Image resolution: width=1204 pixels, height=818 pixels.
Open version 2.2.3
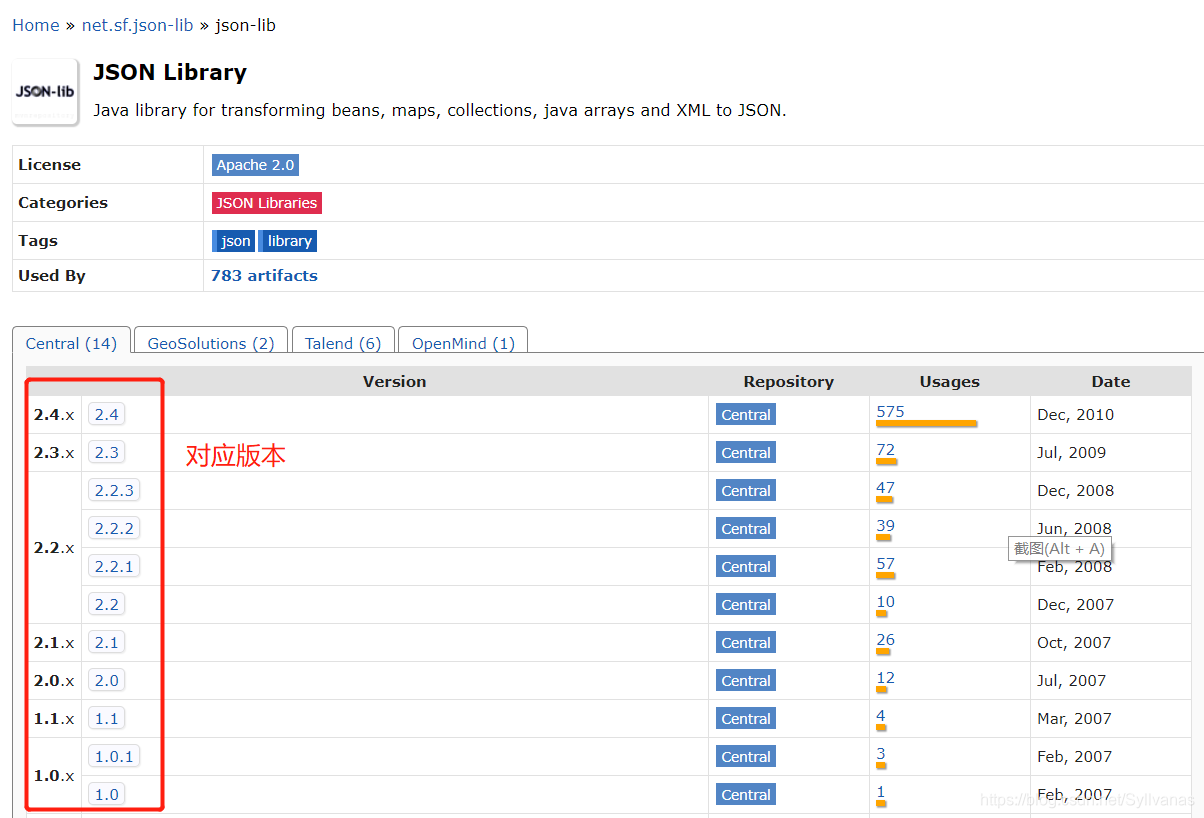(114, 490)
